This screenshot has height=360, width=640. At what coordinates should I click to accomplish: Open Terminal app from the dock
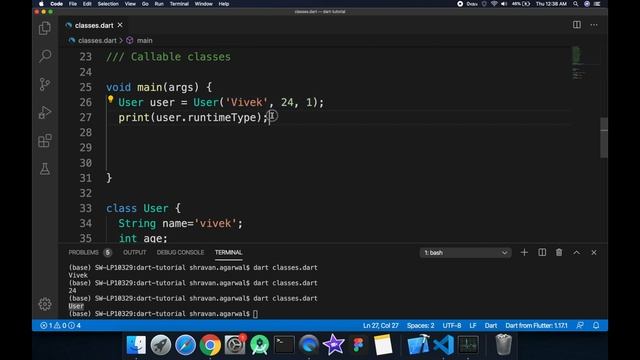[284, 345]
